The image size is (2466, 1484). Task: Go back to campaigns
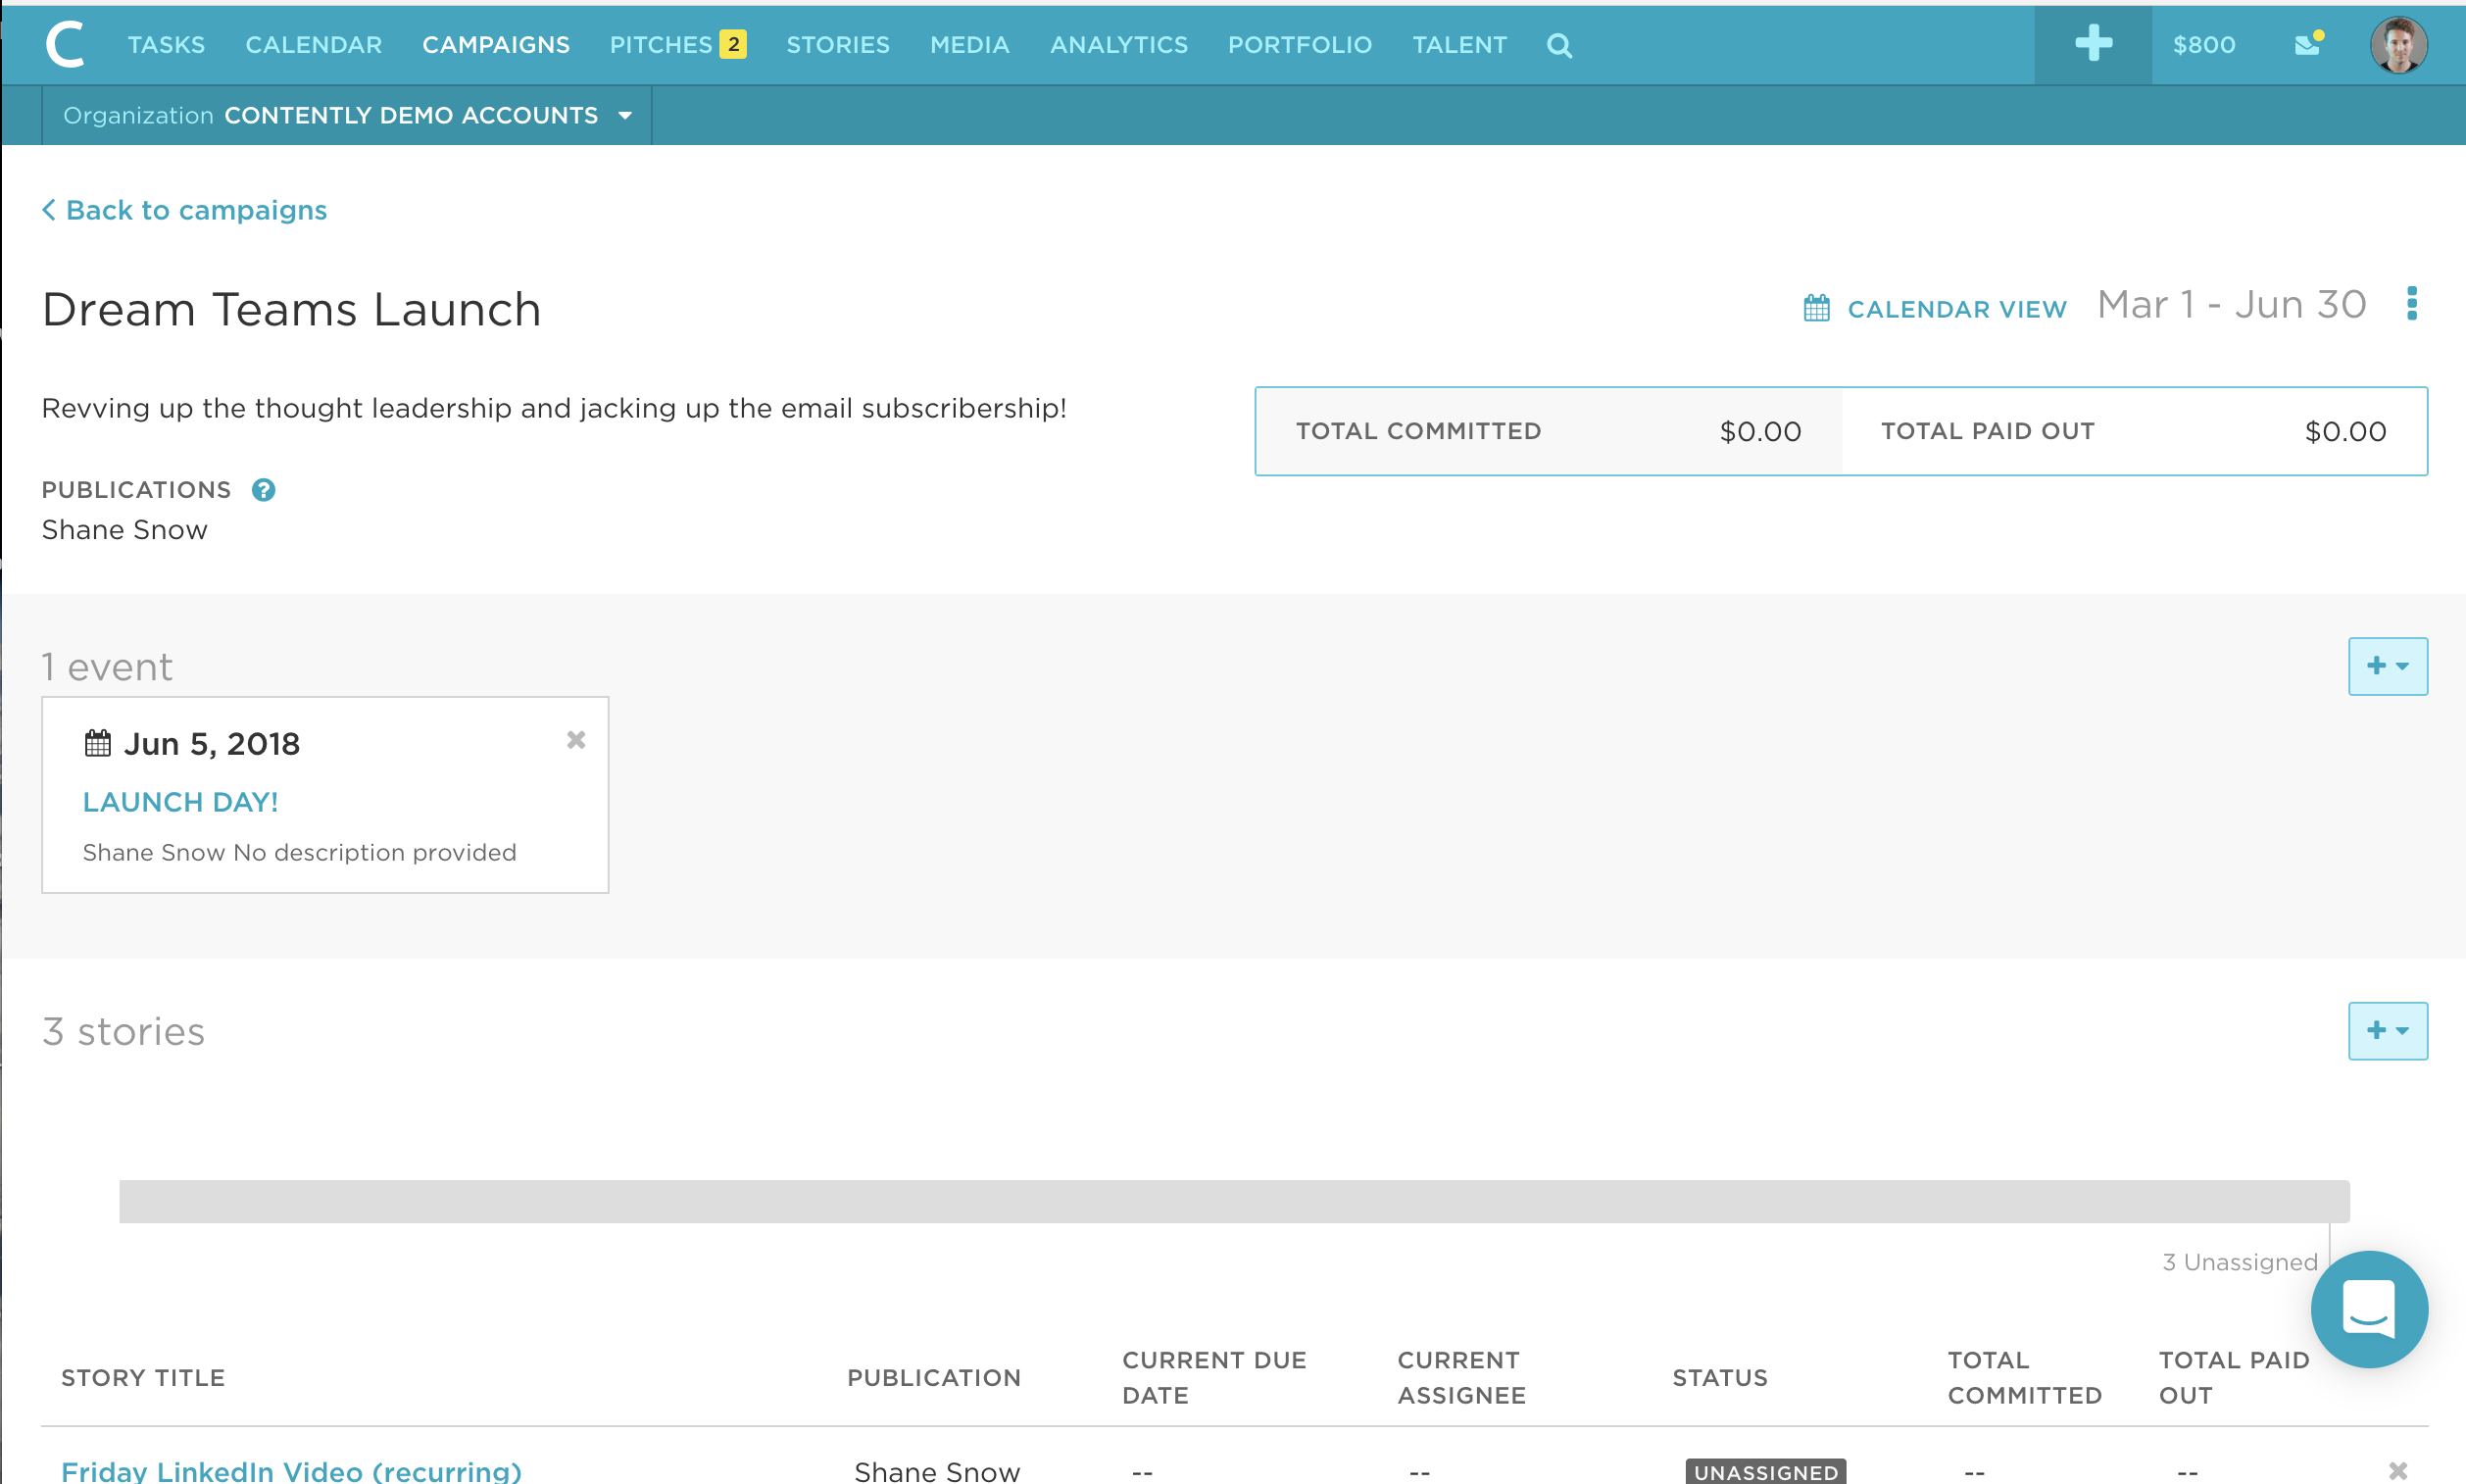(x=184, y=209)
